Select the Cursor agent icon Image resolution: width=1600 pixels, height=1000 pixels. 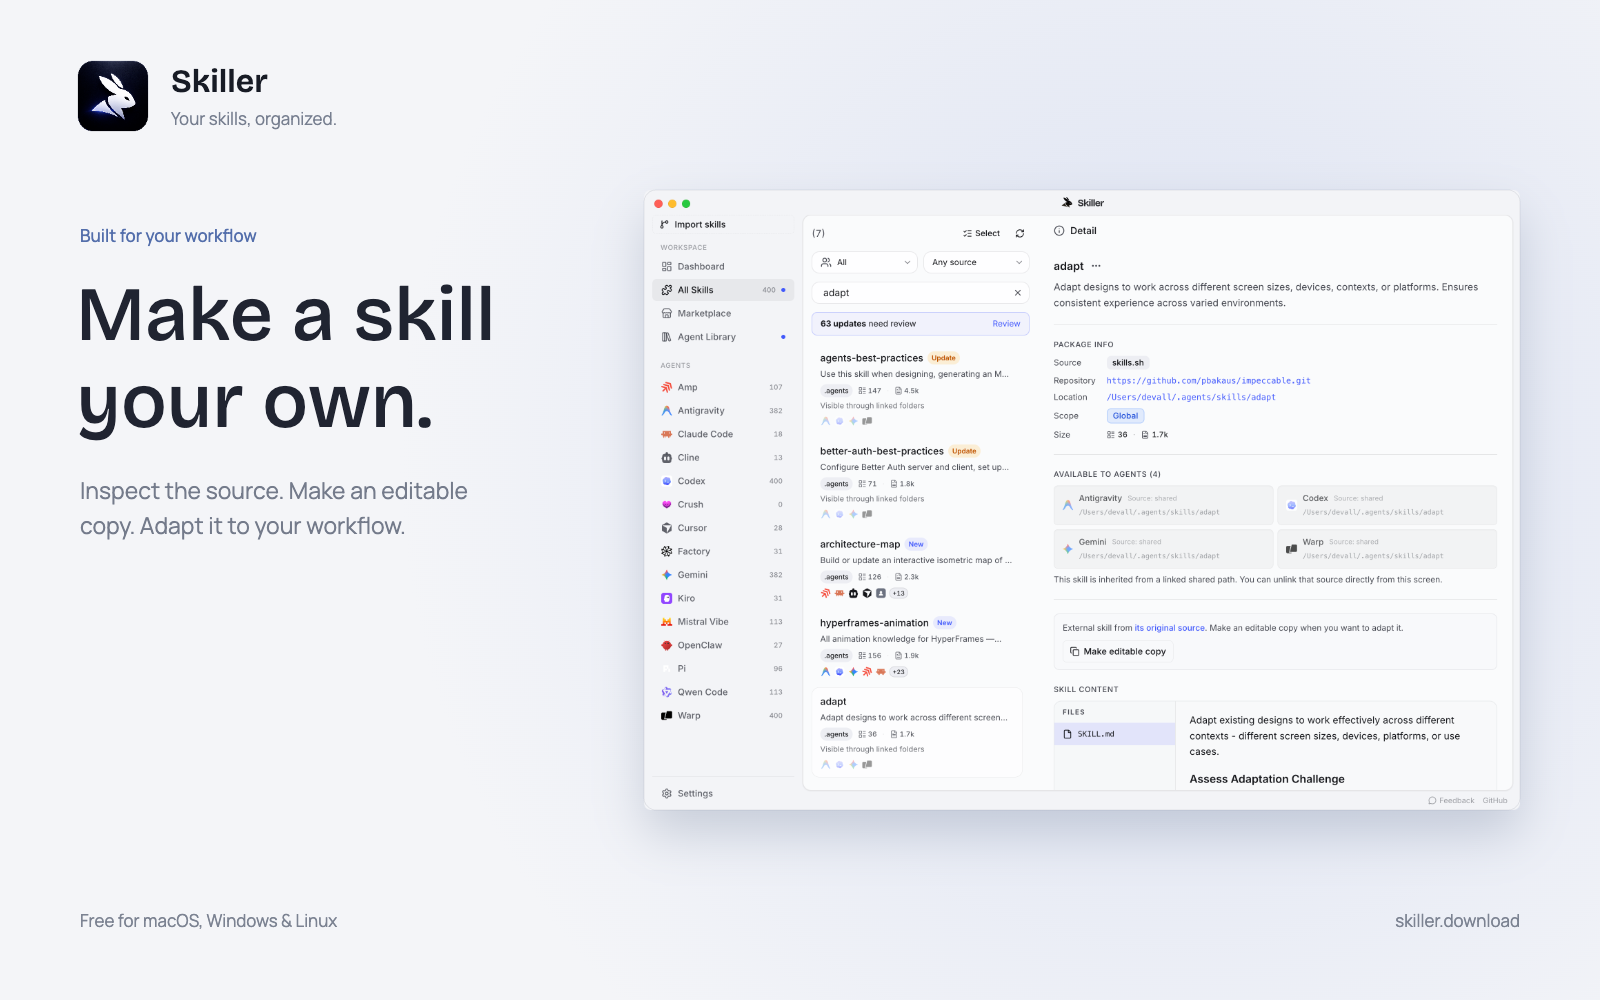coord(667,528)
